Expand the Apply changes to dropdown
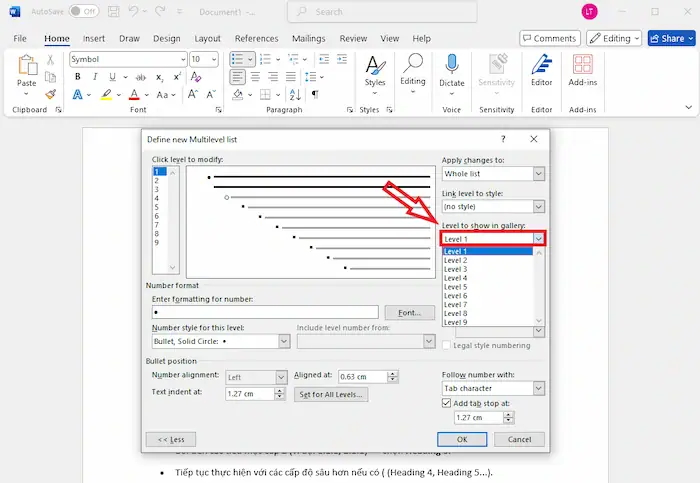The width and height of the screenshot is (700, 483). (539, 174)
